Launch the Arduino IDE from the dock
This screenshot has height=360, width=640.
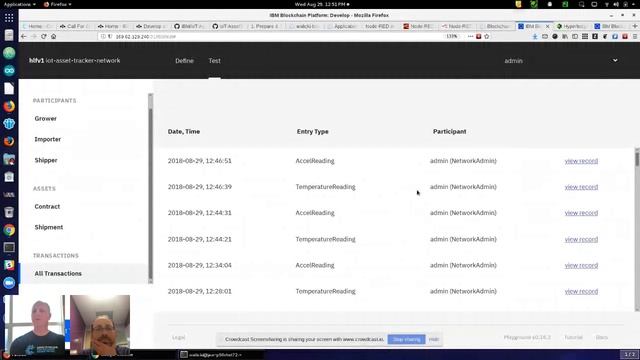(9, 71)
